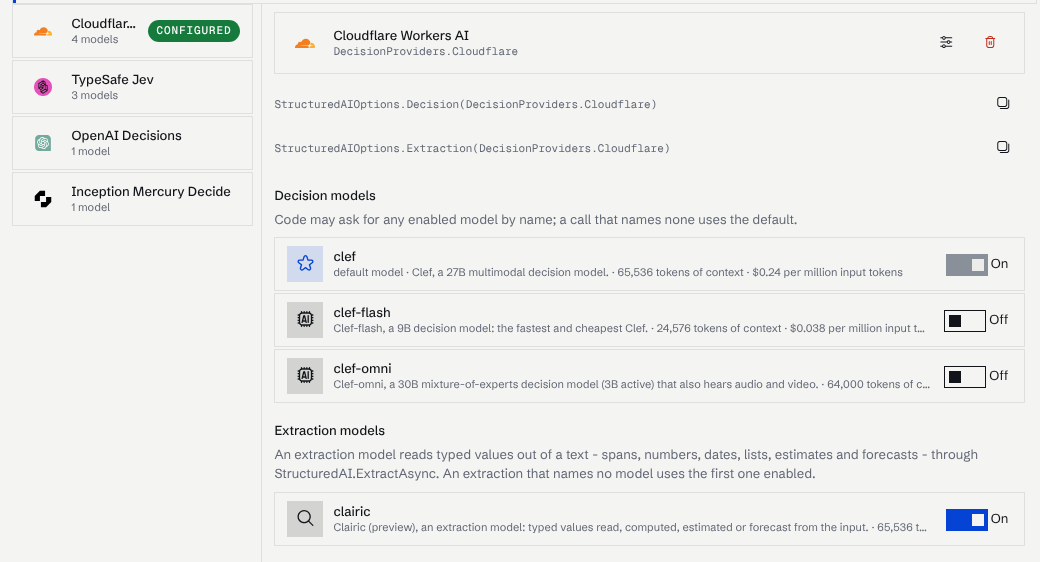Viewport: 1040px width, 562px height.
Task: Click the StructuredAIOptions.Extraction code line
Action: coord(472,148)
